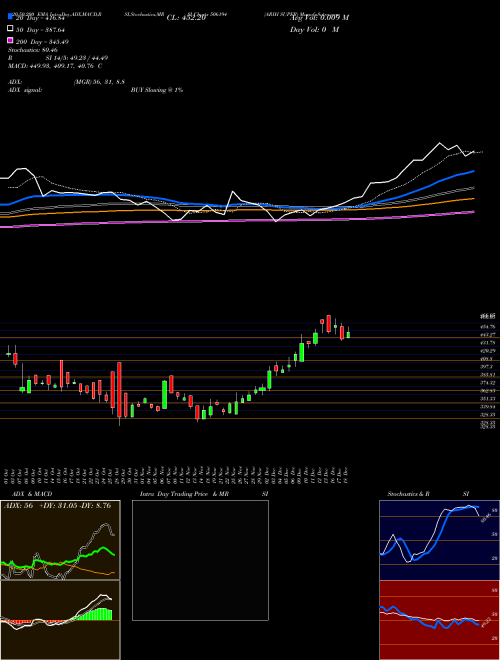This screenshot has height=660, width=500.
Task: Click the 'ADX signal:' label
Action: 25,90
